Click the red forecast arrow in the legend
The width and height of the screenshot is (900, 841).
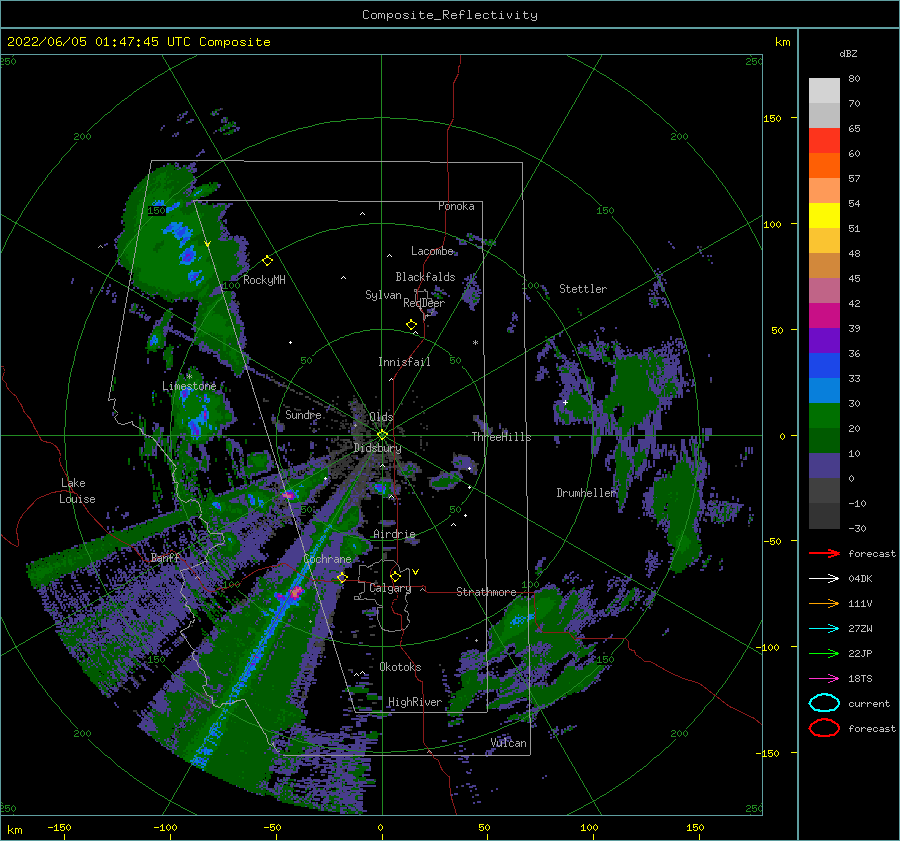pyautogui.click(x=824, y=553)
